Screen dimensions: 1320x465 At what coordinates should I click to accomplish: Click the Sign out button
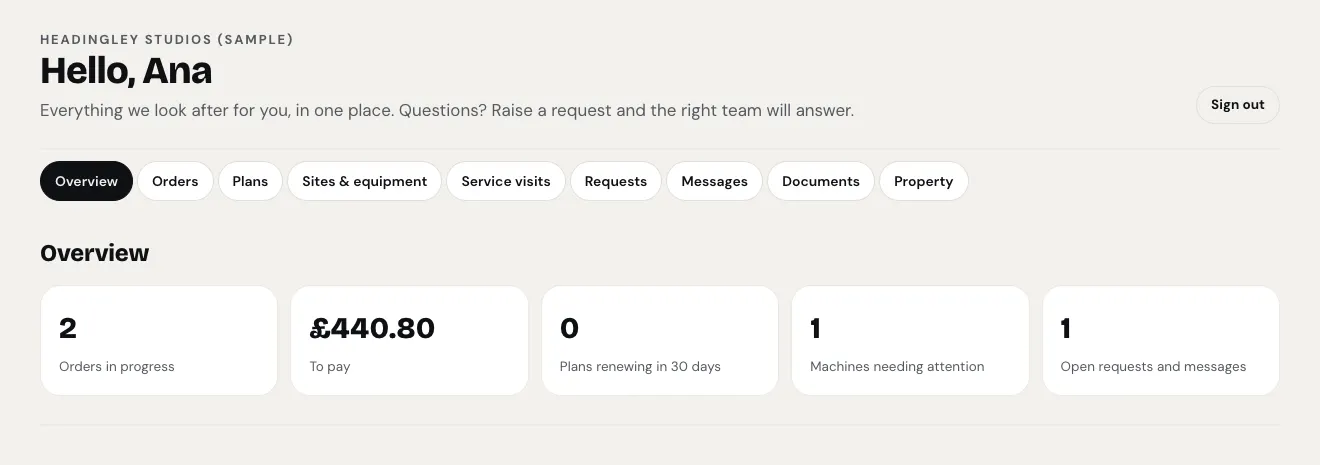point(1237,105)
